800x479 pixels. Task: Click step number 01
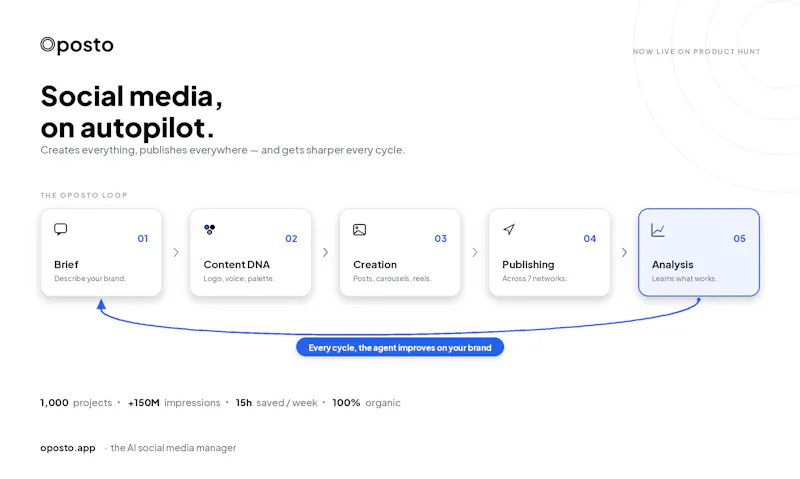coord(143,238)
